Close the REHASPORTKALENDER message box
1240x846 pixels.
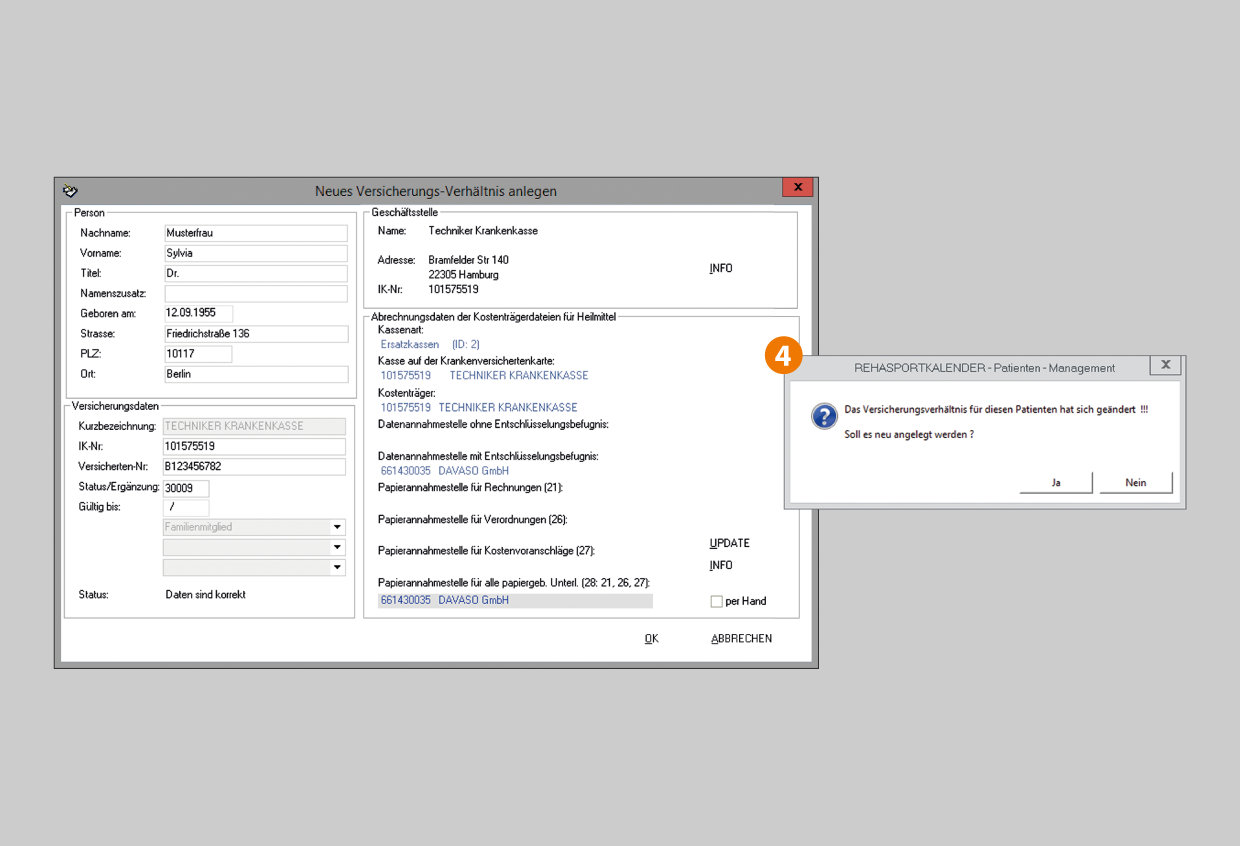(x=1165, y=365)
